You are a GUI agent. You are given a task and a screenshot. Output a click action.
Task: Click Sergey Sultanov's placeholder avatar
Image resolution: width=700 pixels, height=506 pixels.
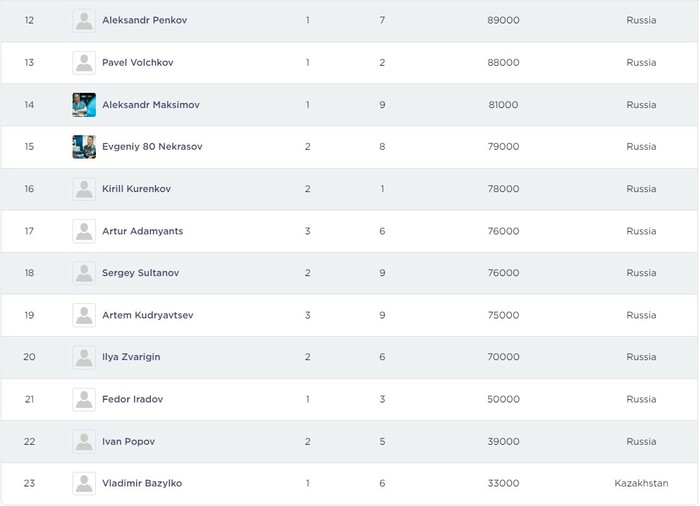[x=84, y=273]
